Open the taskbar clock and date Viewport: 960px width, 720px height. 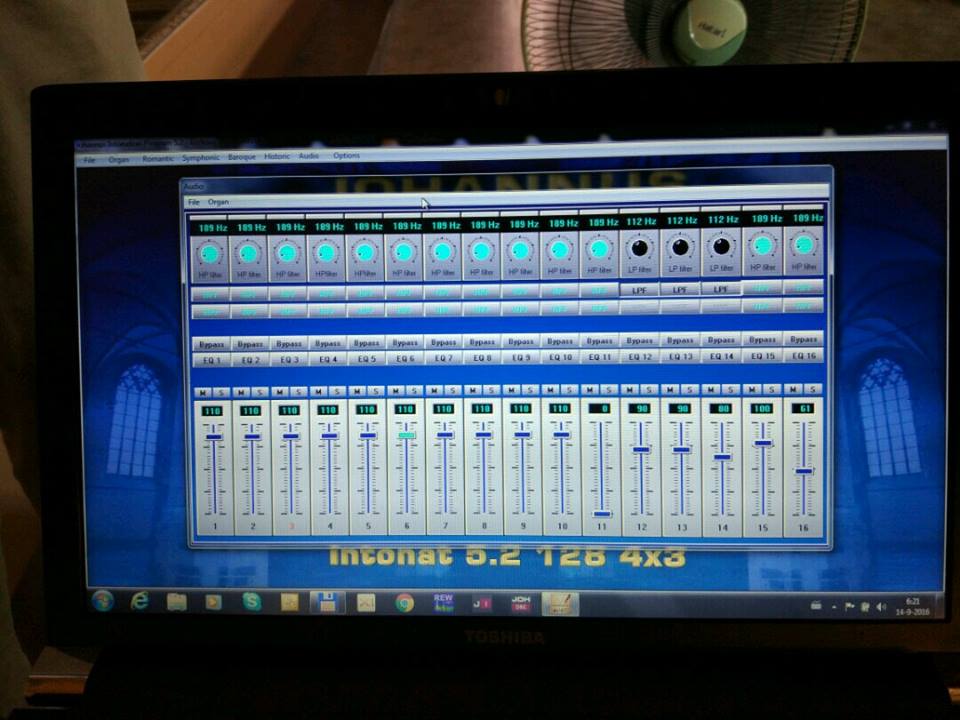913,607
